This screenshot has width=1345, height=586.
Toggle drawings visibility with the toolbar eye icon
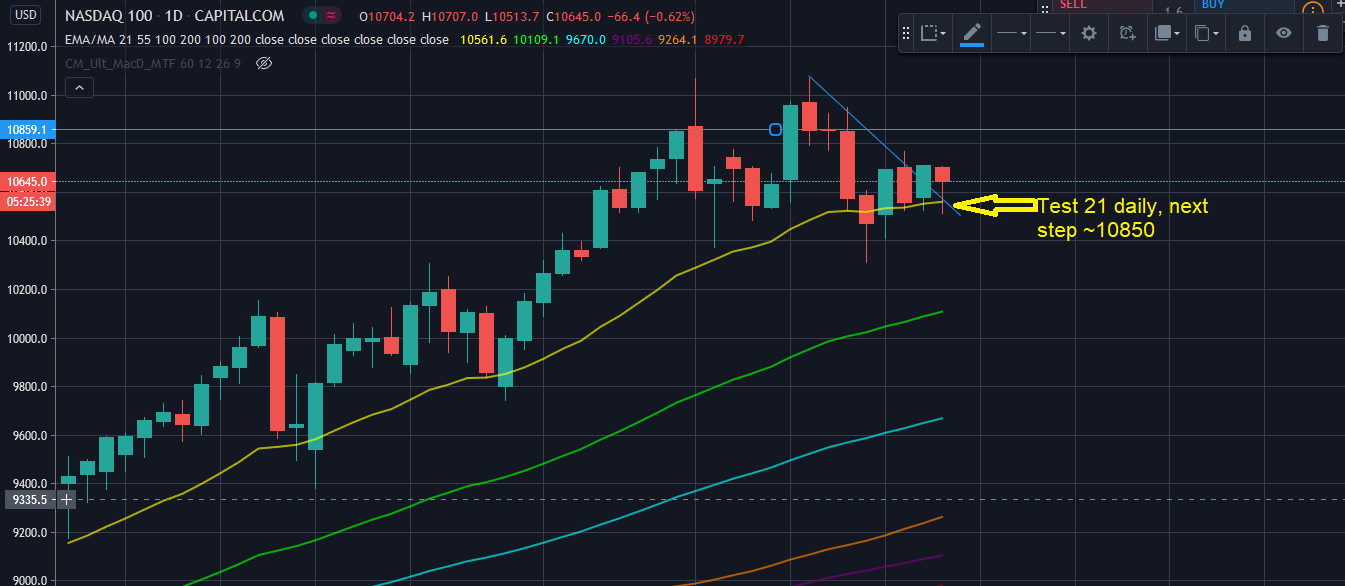(1283, 32)
